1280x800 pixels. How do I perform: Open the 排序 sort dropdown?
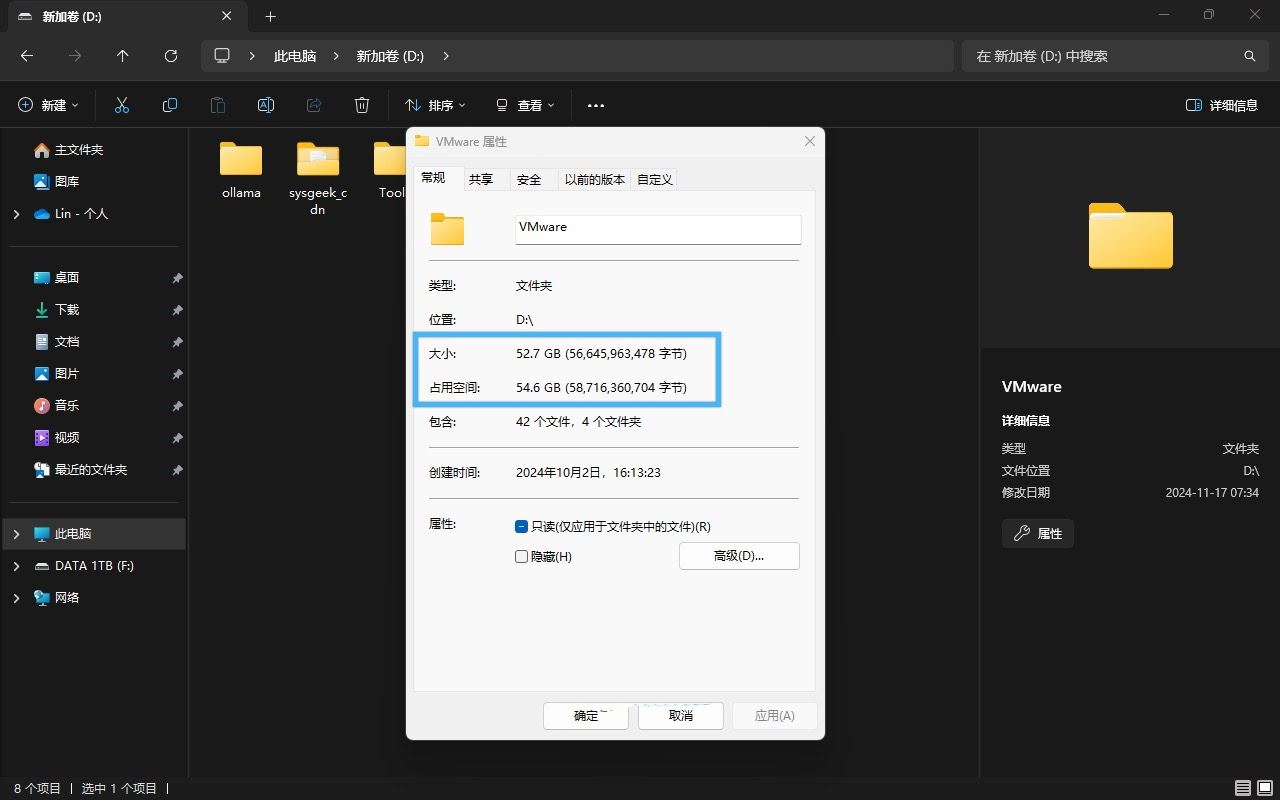pyautogui.click(x=435, y=105)
